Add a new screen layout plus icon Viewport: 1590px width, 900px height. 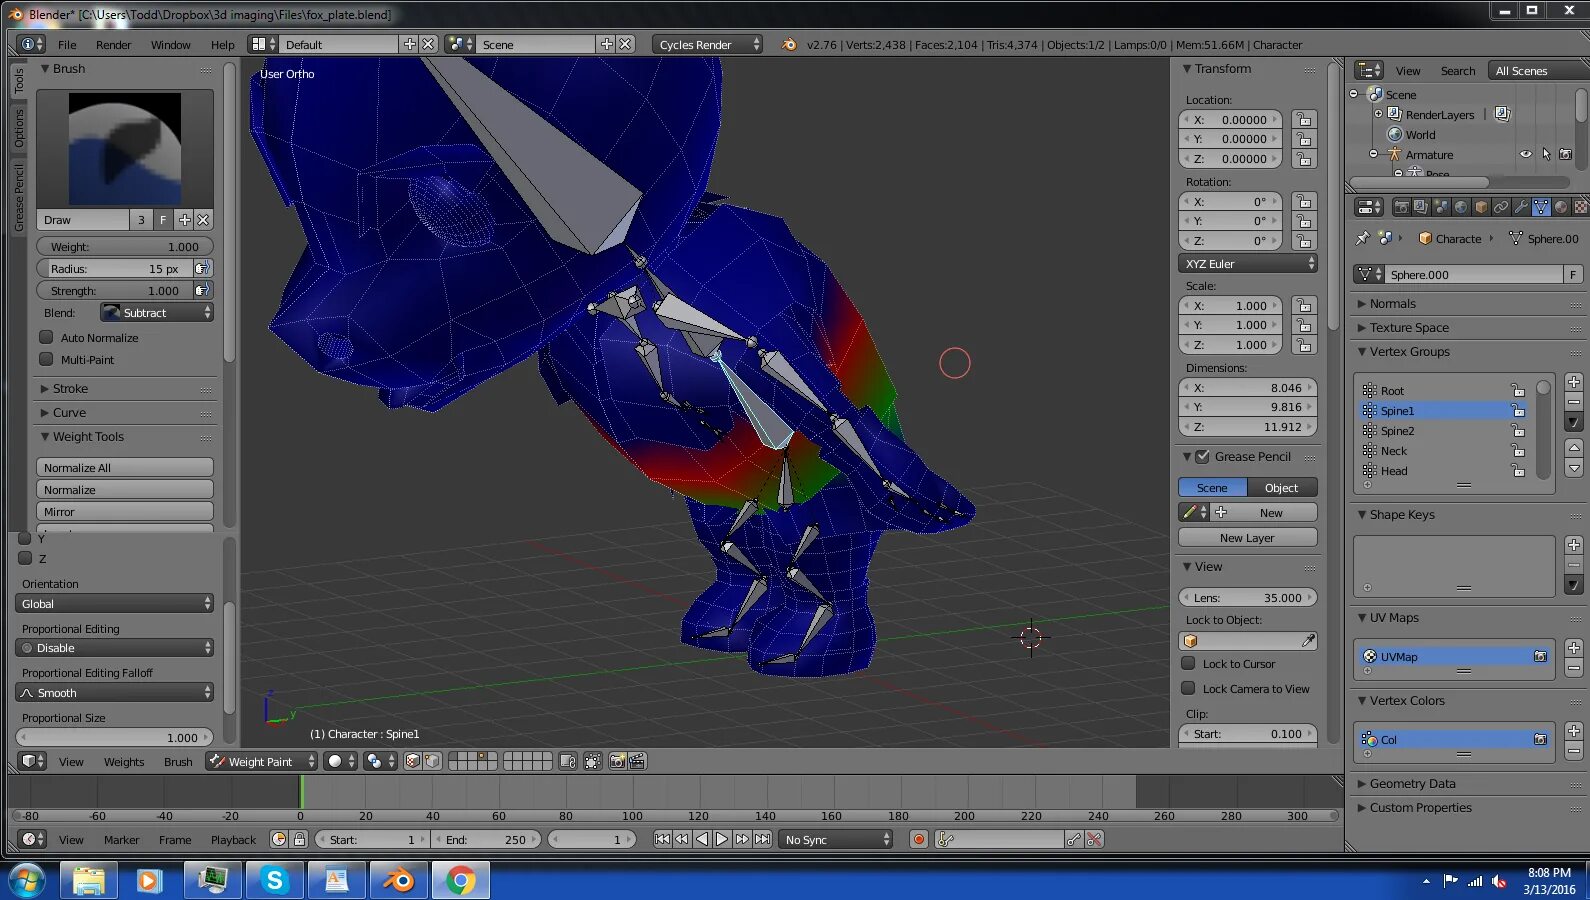(x=409, y=44)
